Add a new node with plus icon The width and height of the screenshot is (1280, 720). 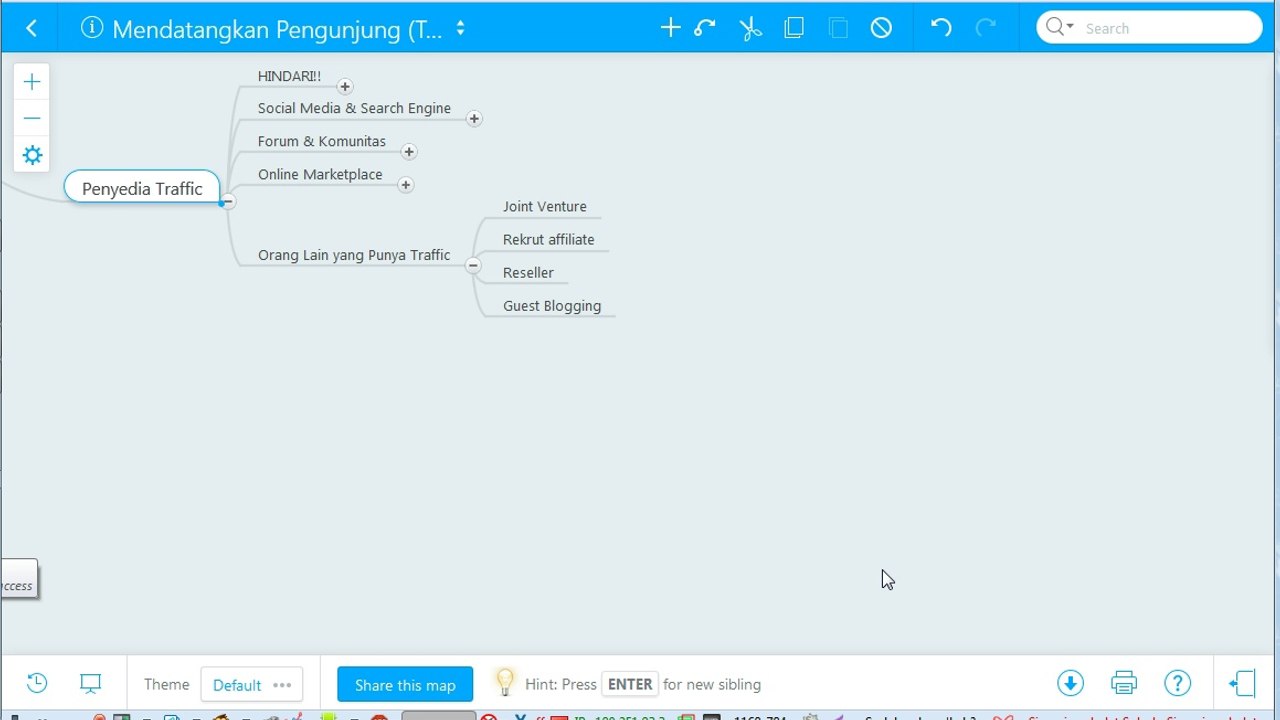click(x=670, y=28)
